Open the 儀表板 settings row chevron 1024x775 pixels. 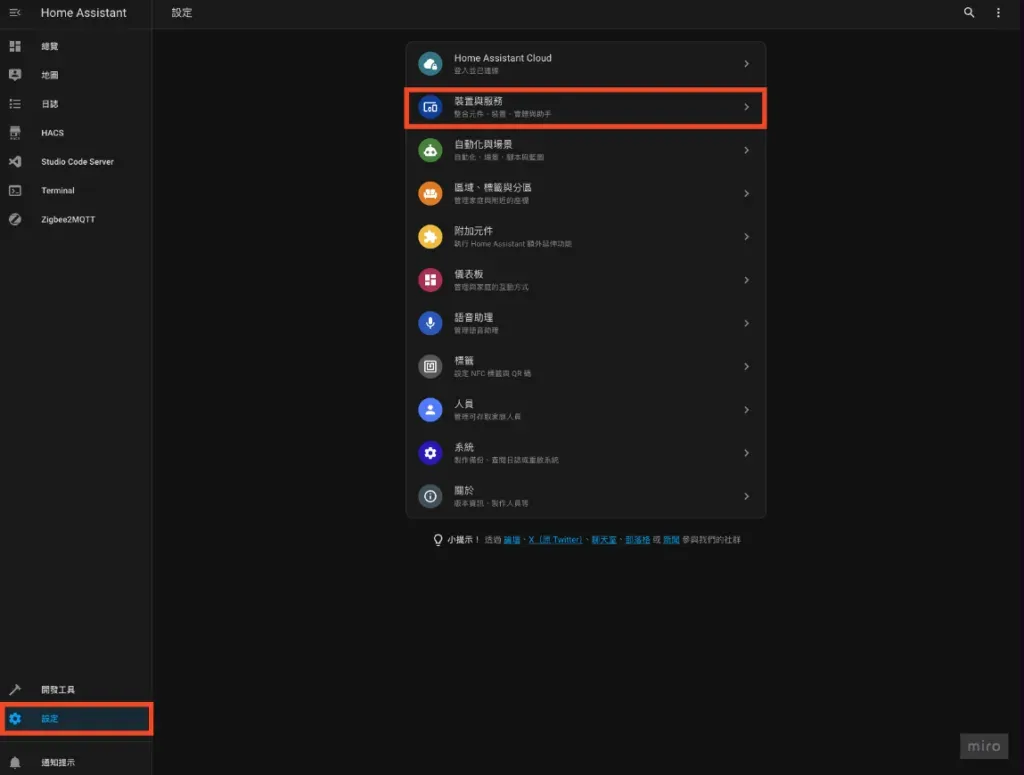(x=747, y=280)
